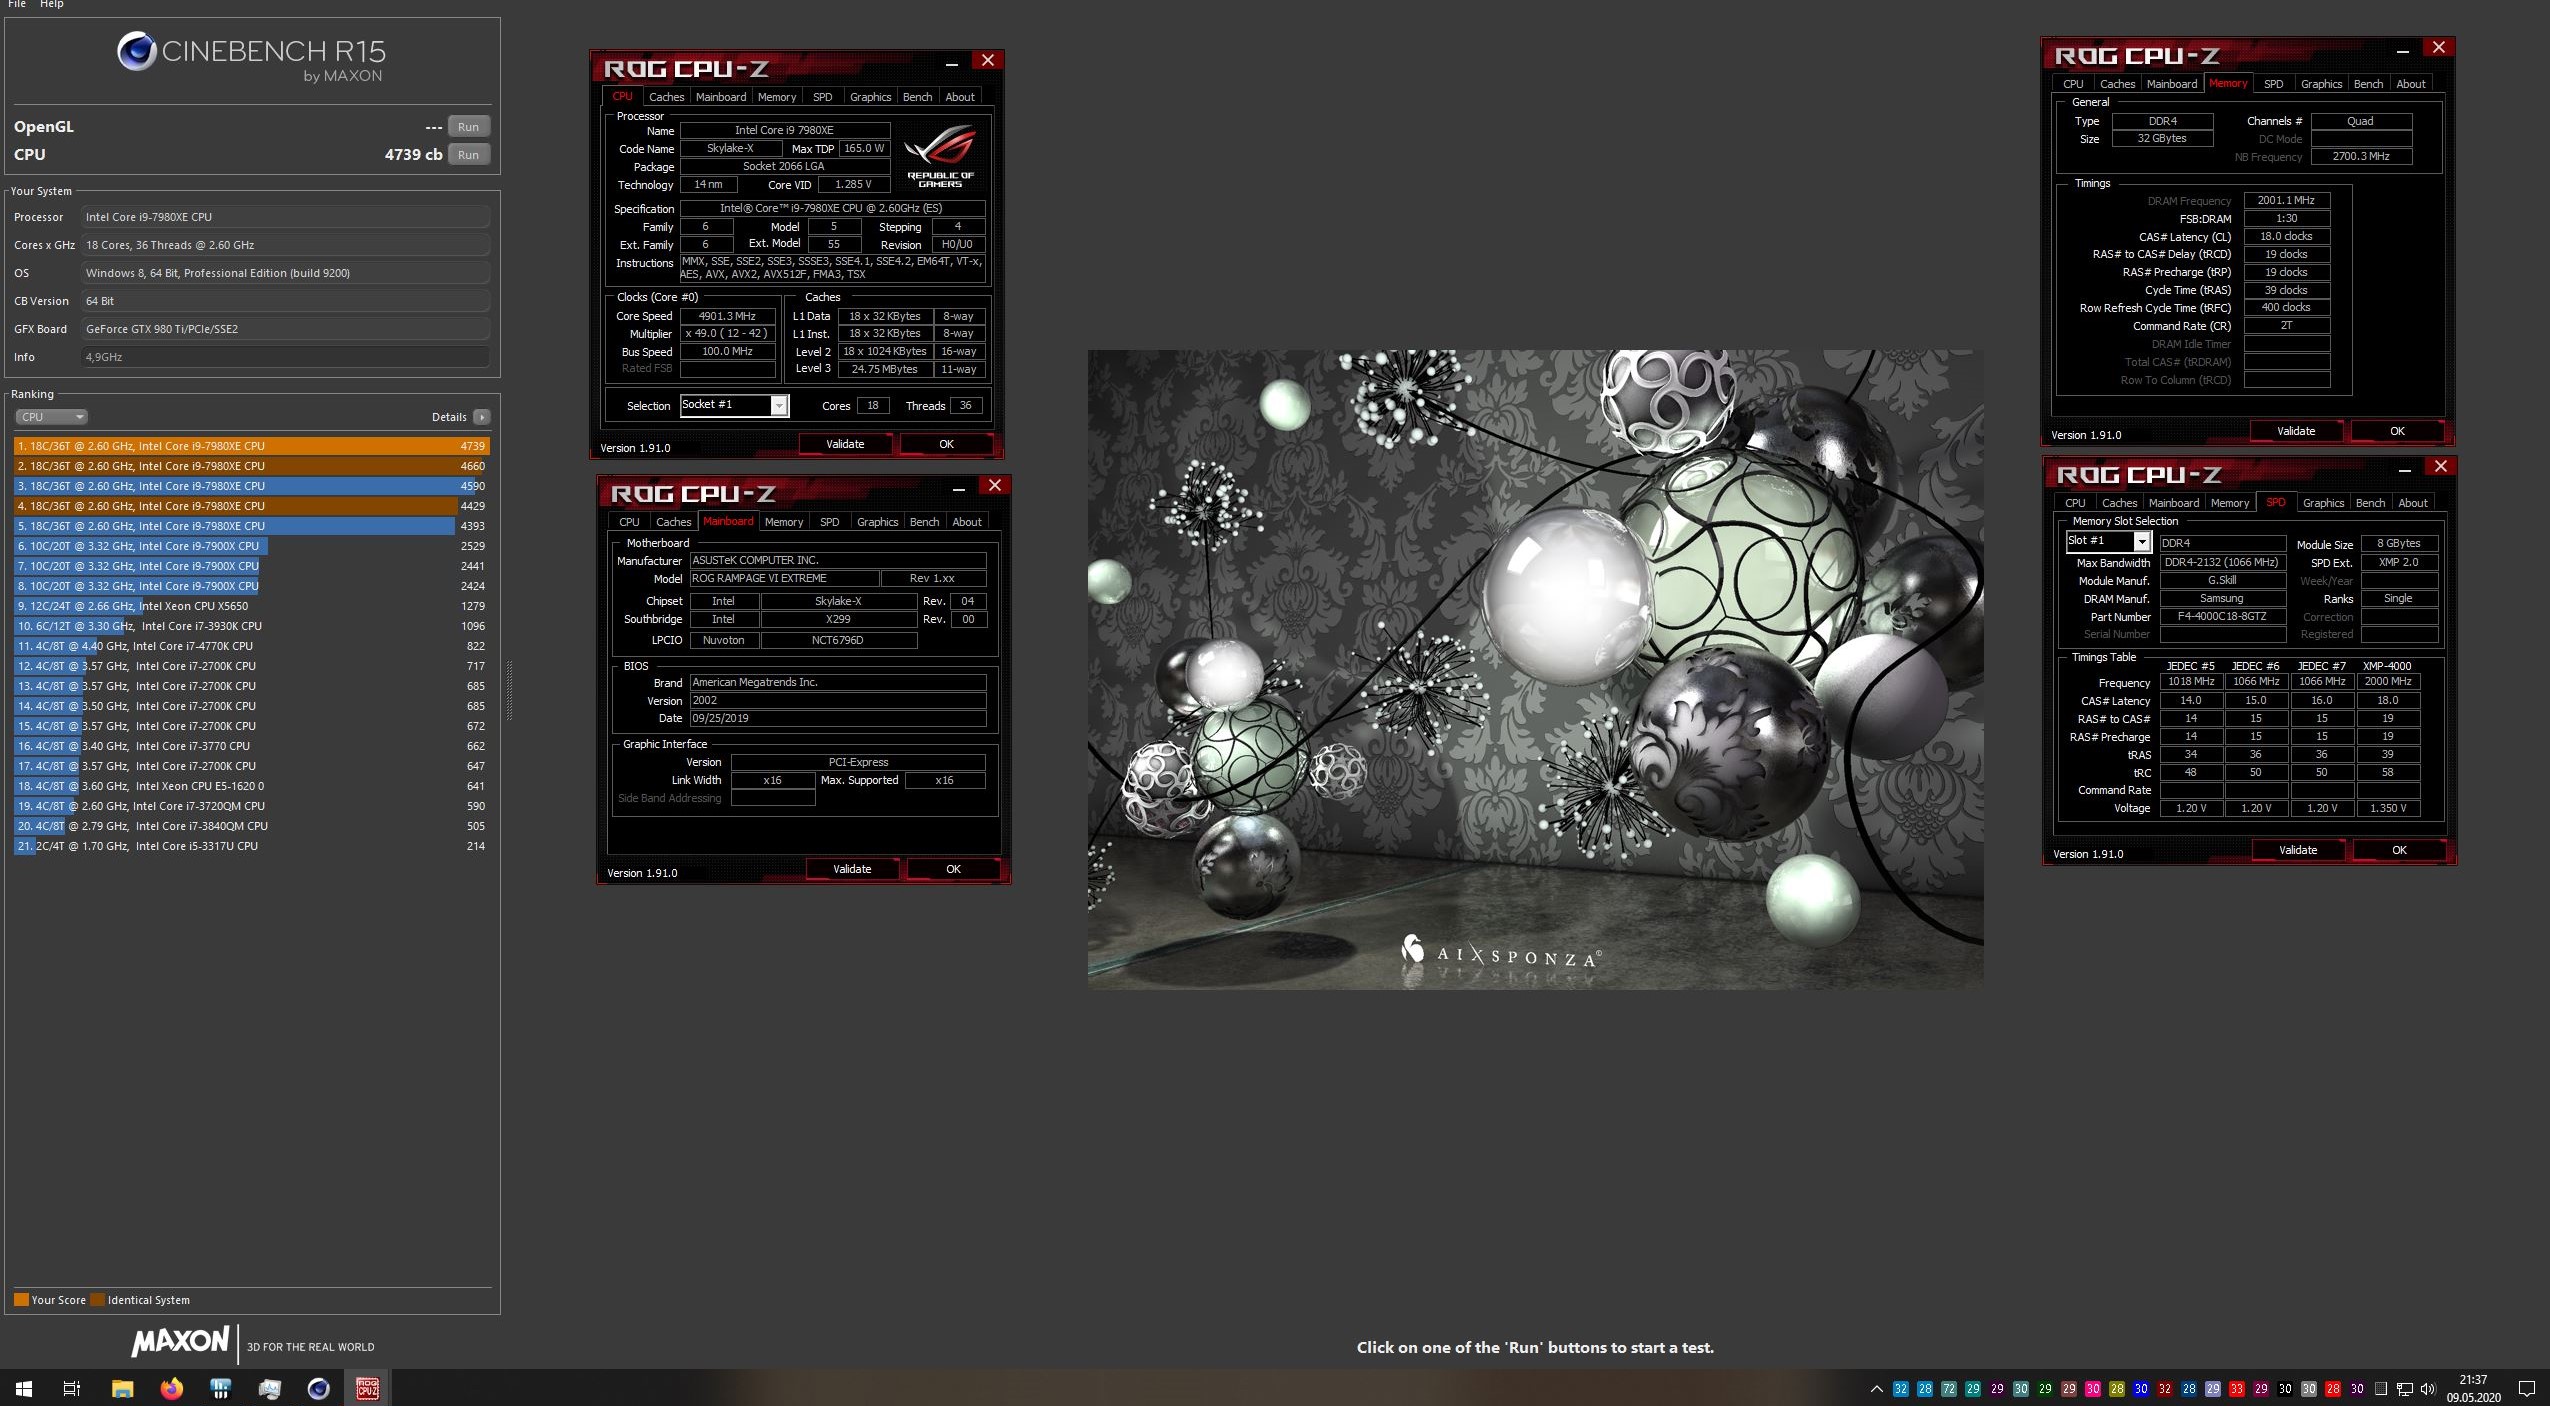Click Validate in the Mainboard window
The width and height of the screenshot is (2550, 1406).
(x=852, y=869)
